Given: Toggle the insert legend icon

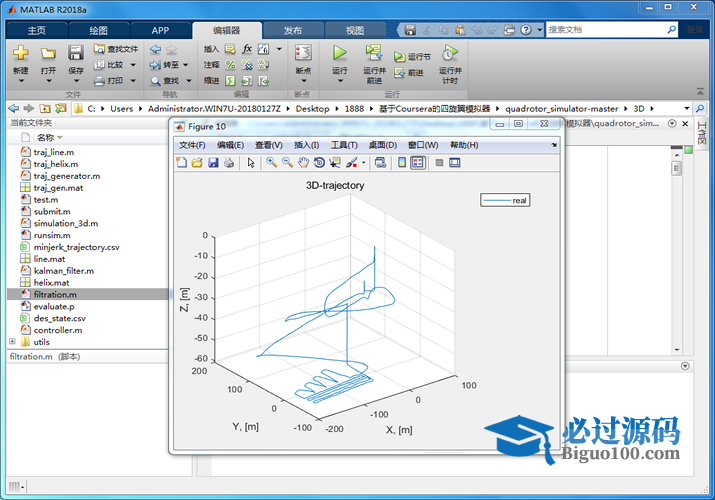Looking at the screenshot, I should pos(418,163).
